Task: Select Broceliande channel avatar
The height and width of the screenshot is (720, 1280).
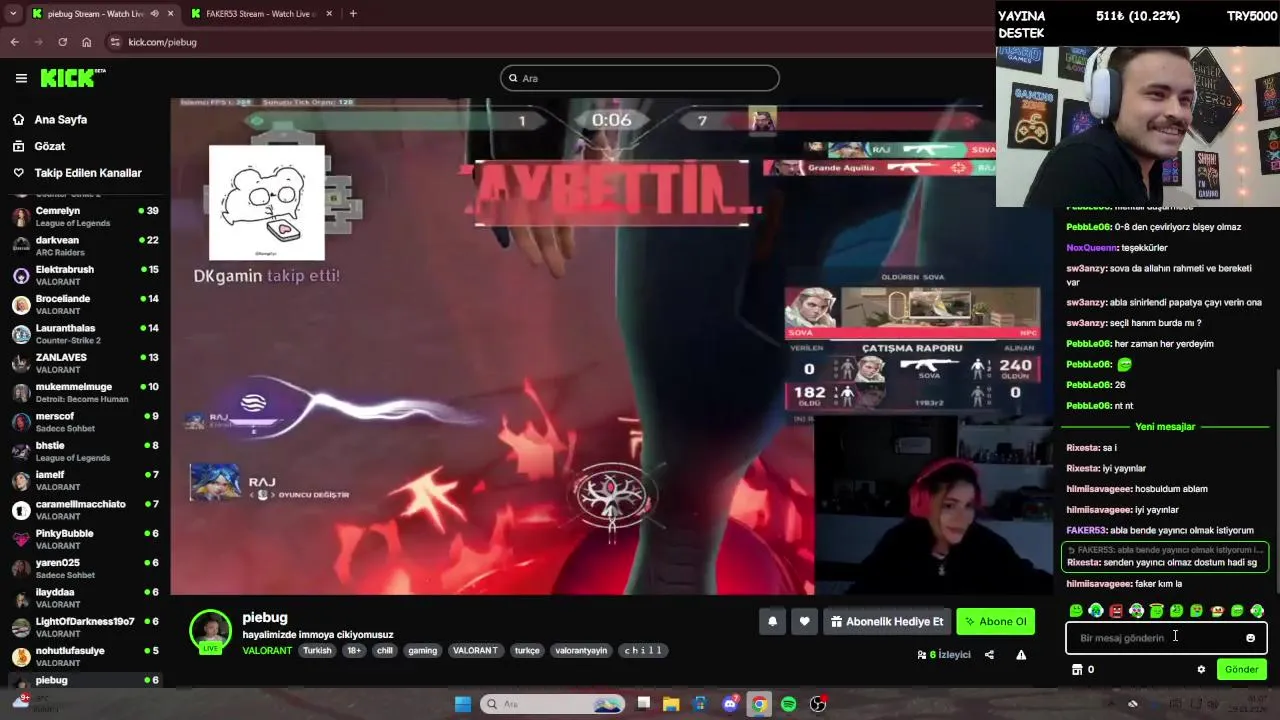Action: click(21, 304)
